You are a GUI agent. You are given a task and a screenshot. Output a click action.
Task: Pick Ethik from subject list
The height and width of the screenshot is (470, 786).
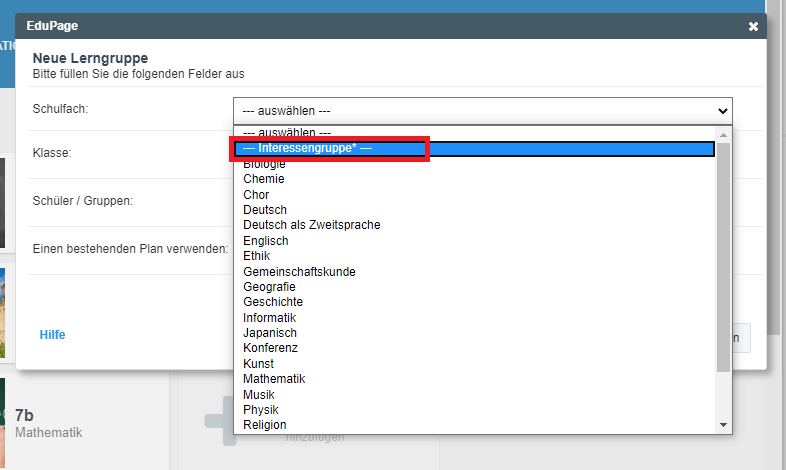[475, 256]
